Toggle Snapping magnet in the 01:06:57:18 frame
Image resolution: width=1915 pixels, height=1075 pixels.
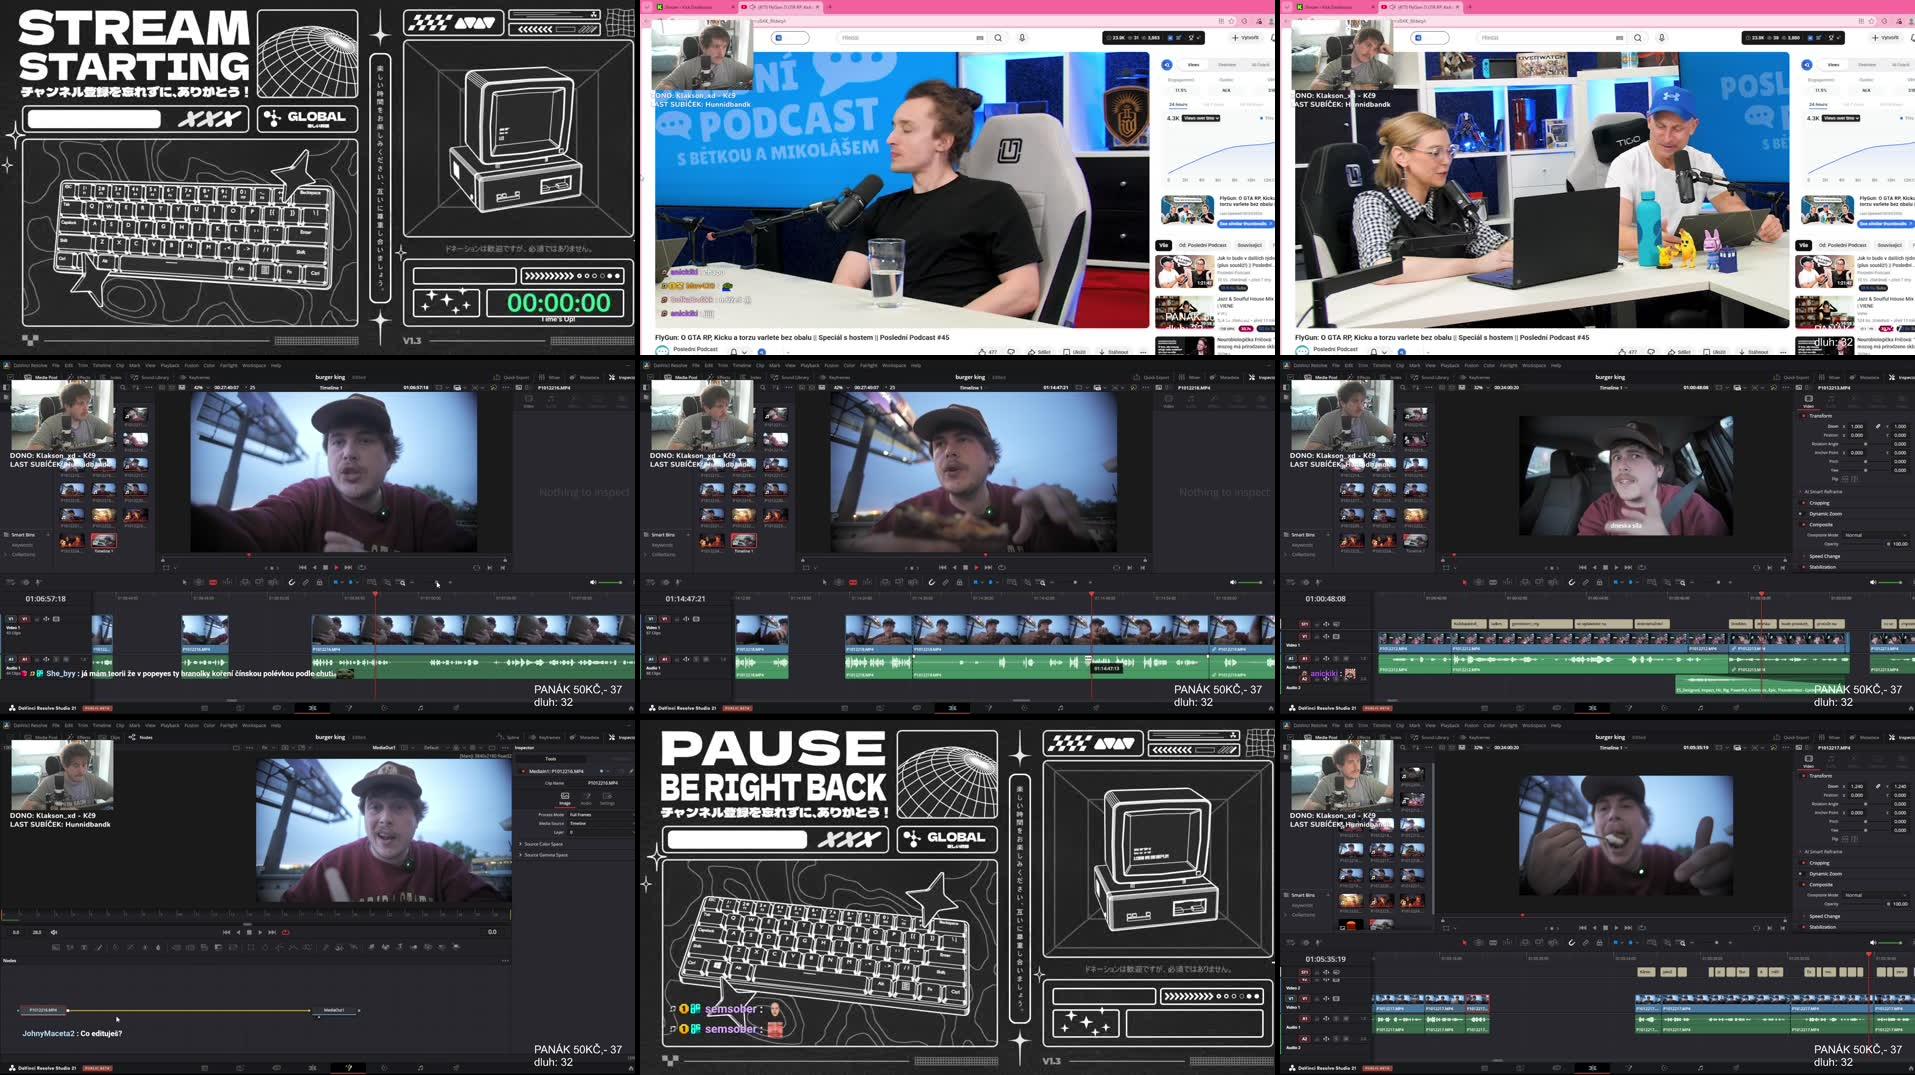(292, 582)
